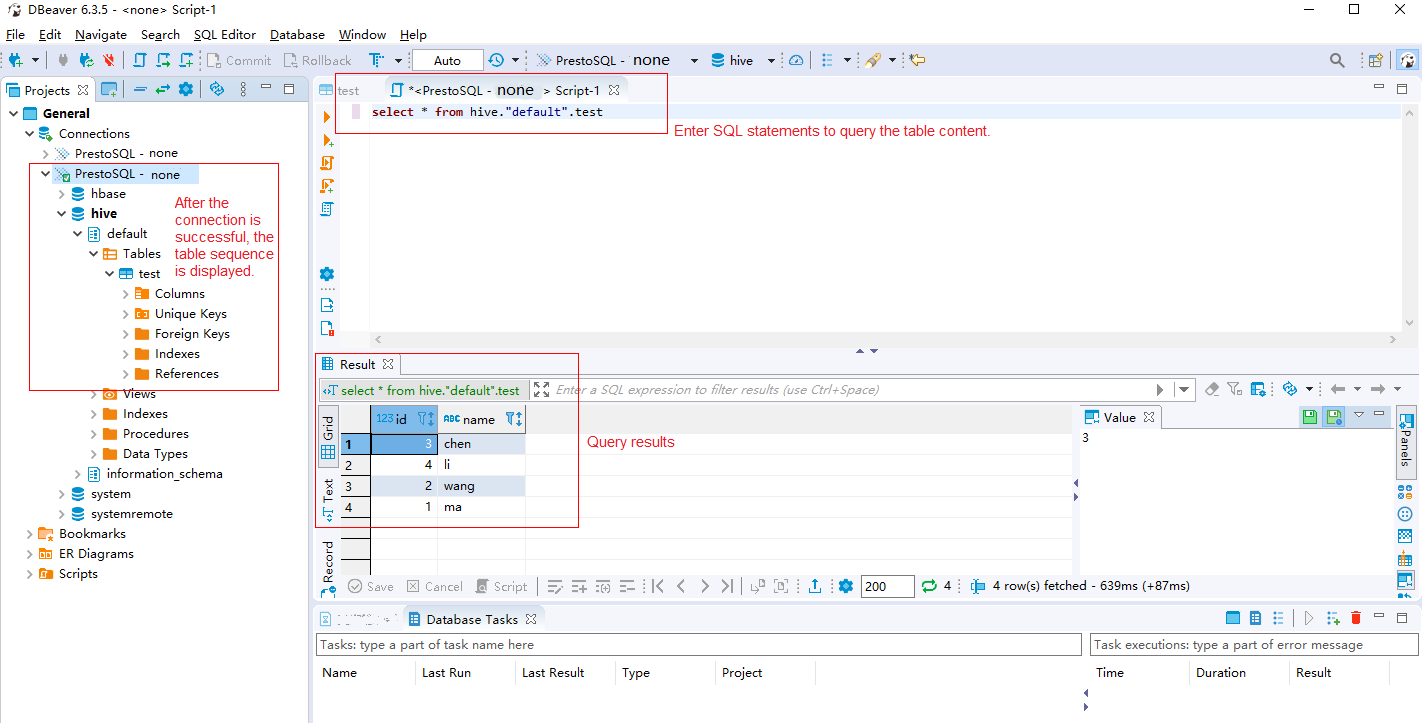Click the editor sidebar gear settings icon
The image size is (1422, 723).
[327, 274]
